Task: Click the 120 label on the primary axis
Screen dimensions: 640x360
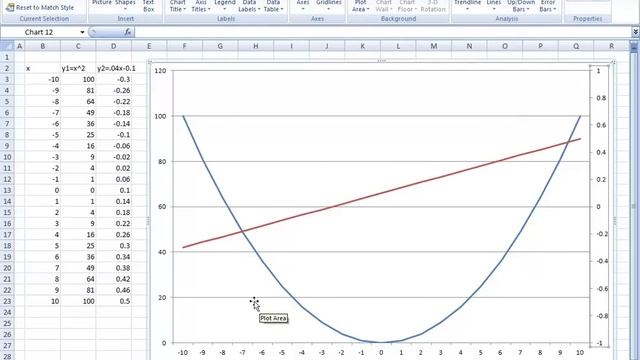Action: (x=160, y=71)
